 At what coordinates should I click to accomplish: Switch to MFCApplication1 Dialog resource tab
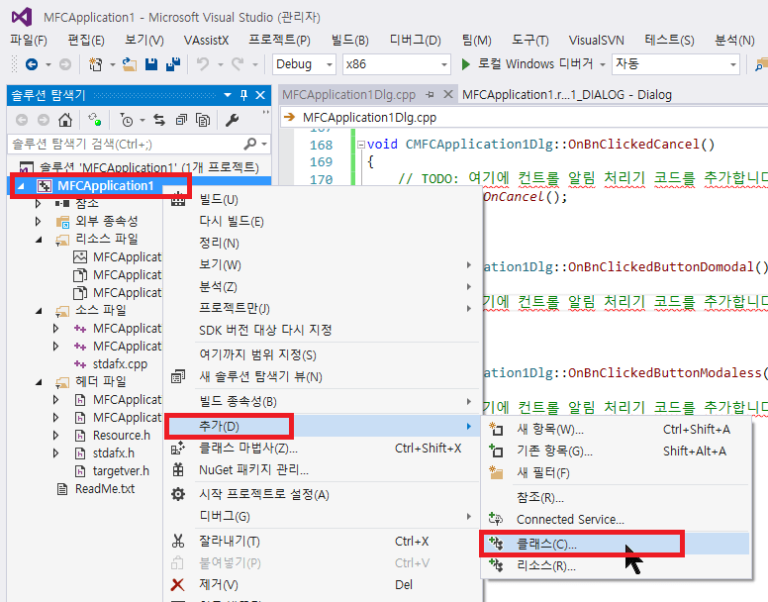coord(567,95)
